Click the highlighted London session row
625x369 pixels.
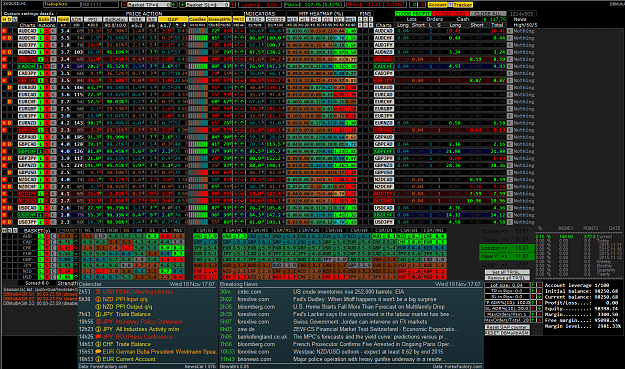click(x=507, y=248)
